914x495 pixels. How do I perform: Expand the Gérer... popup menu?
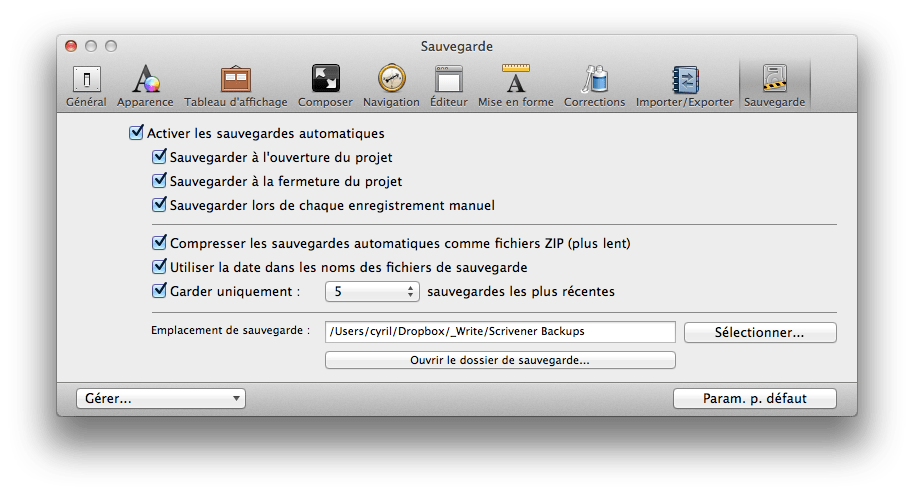click(x=160, y=398)
